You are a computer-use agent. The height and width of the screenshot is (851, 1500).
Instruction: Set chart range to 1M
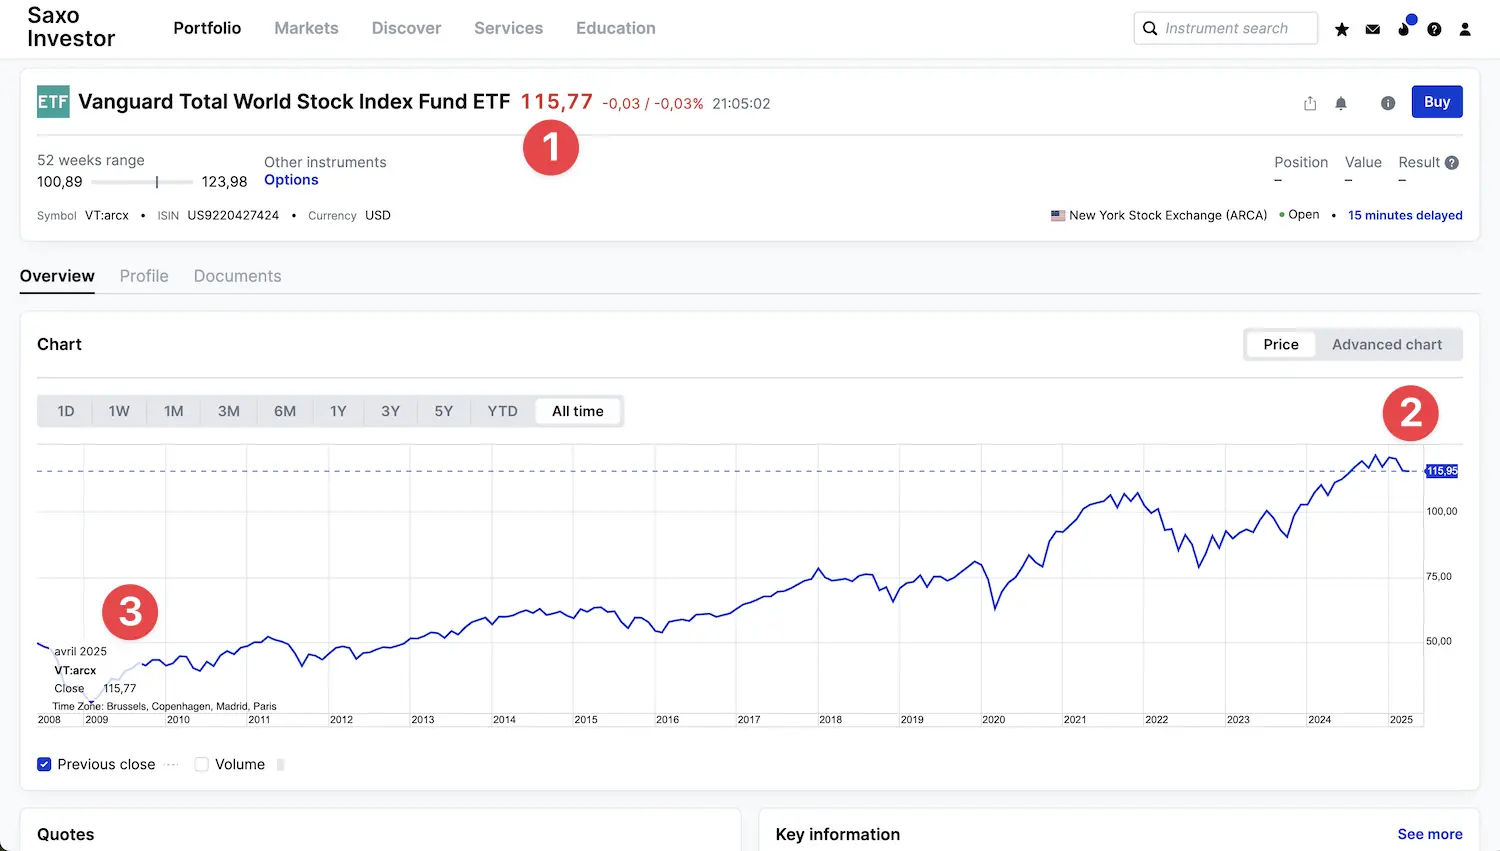coord(174,411)
